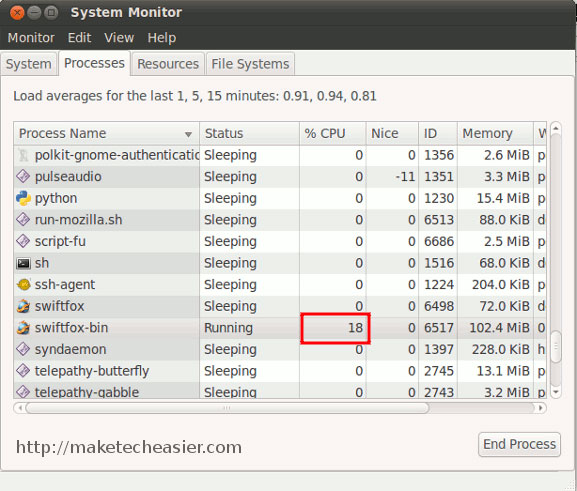The image size is (577, 491).
Task: Click the syndaemon process icon
Action: tap(23, 349)
